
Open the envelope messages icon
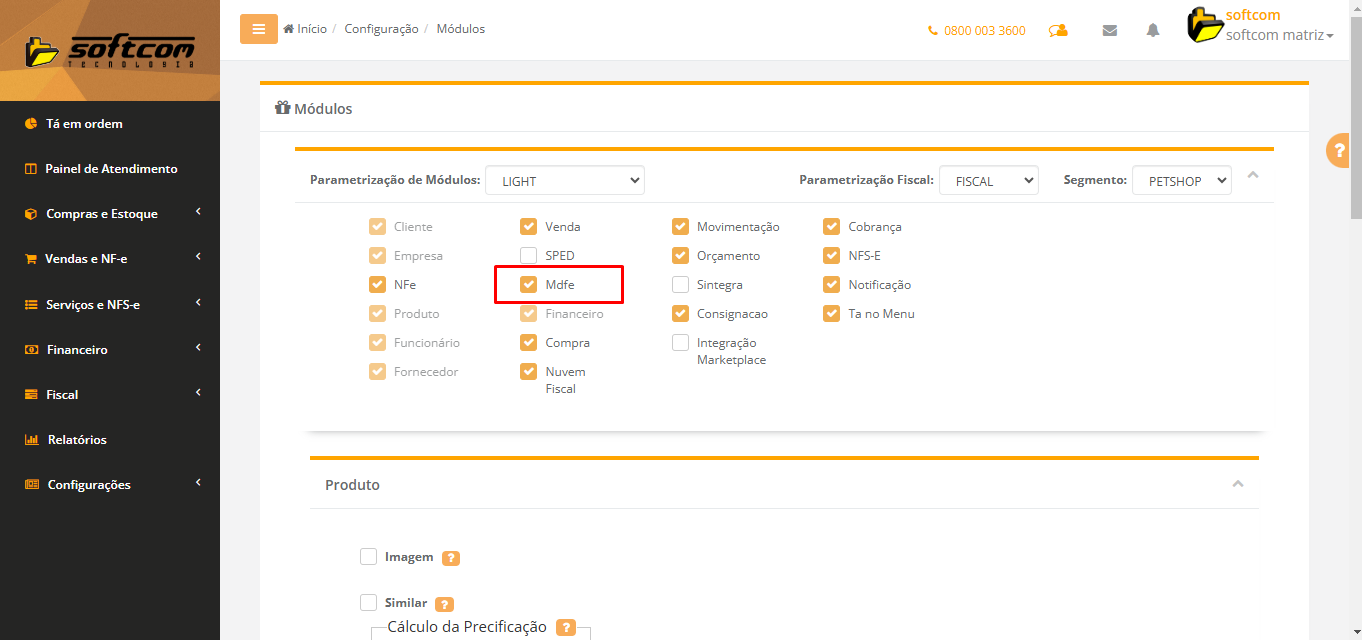(1109, 30)
